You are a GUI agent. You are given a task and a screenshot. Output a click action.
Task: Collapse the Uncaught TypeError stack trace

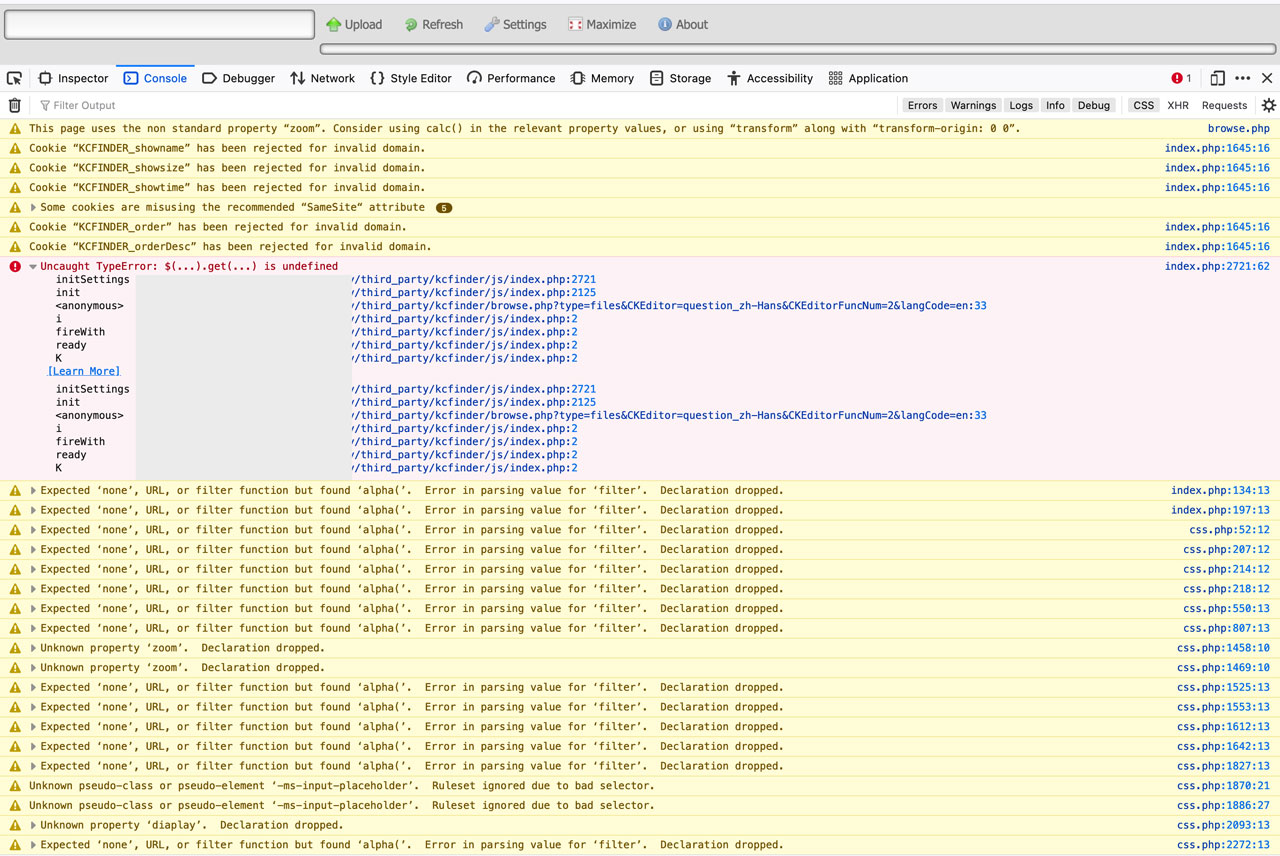[33, 266]
